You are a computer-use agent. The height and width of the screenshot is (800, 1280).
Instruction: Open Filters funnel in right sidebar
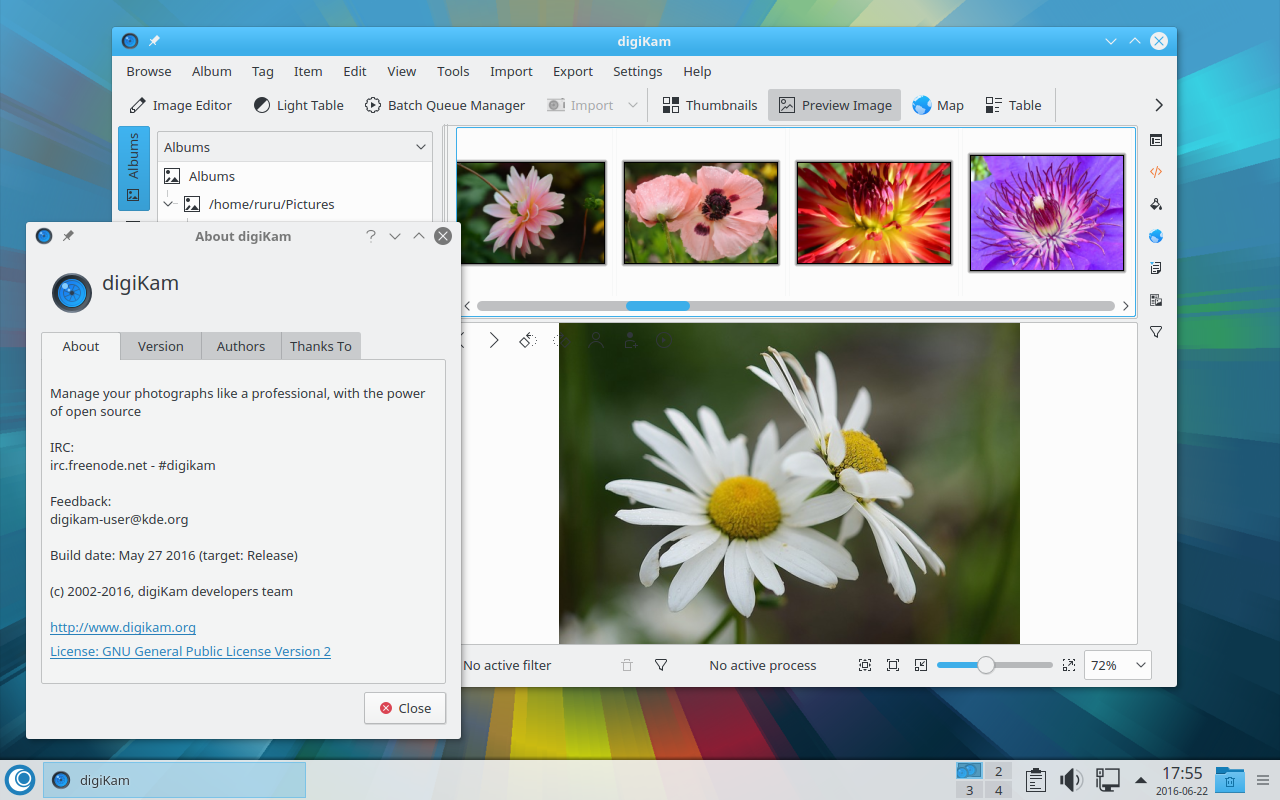(1156, 332)
